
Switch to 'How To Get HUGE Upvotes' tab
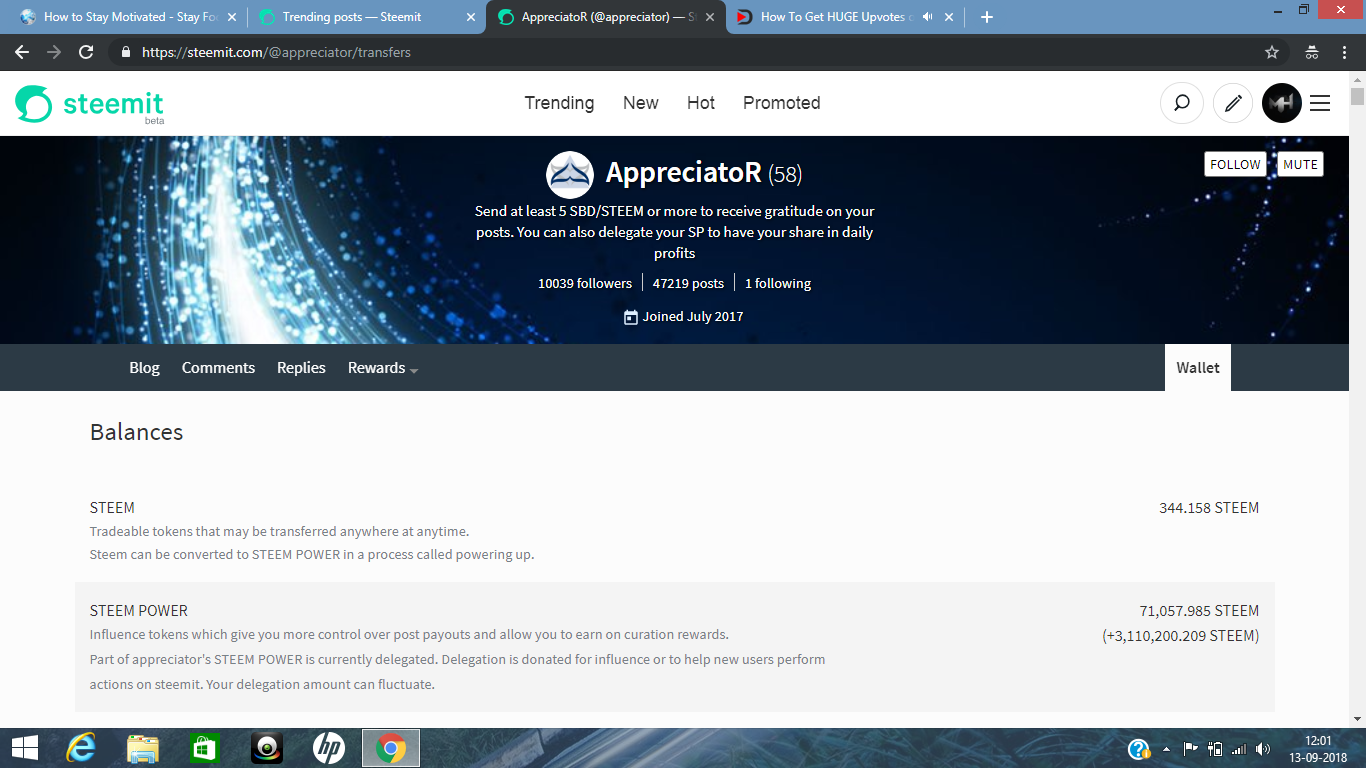click(x=845, y=17)
